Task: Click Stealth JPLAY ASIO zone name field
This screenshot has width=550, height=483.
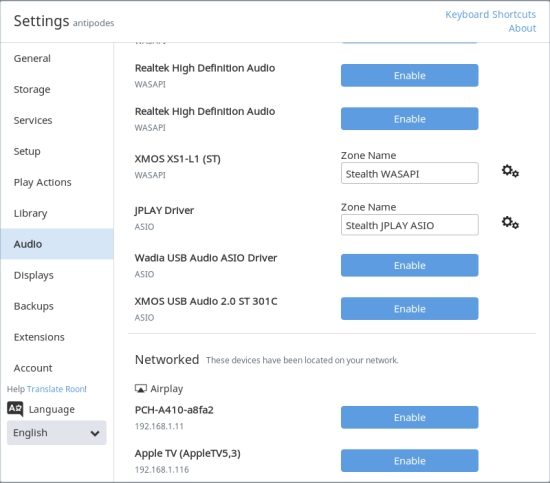Action: click(409, 225)
